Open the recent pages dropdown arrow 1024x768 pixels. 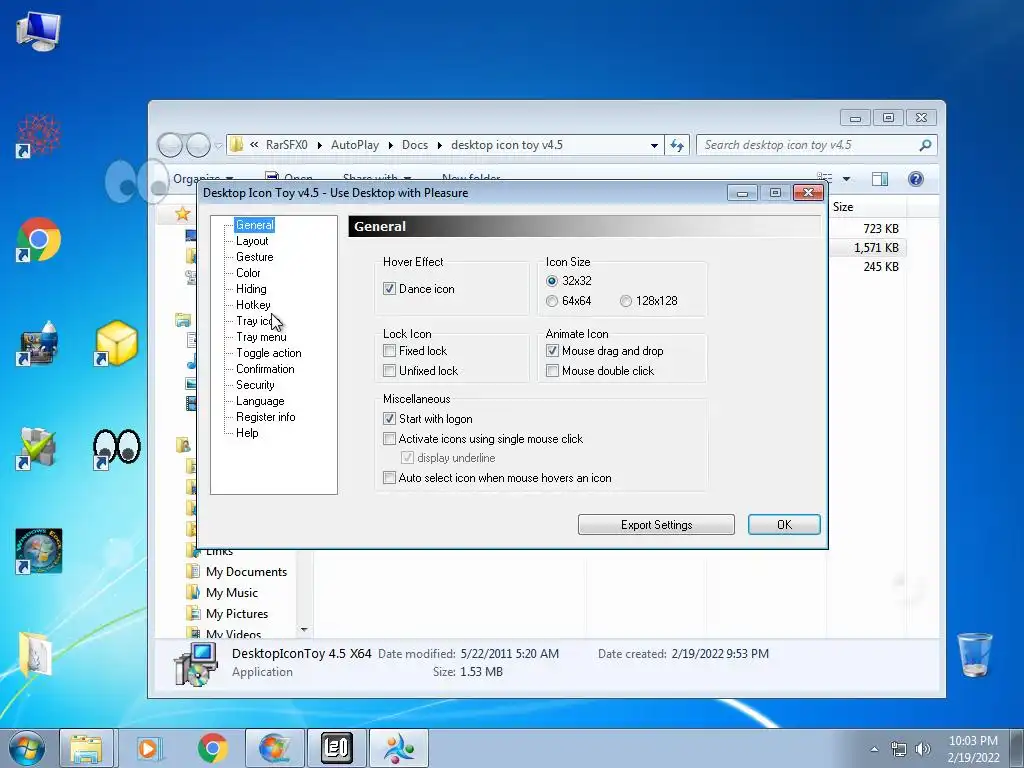tap(217, 146)
